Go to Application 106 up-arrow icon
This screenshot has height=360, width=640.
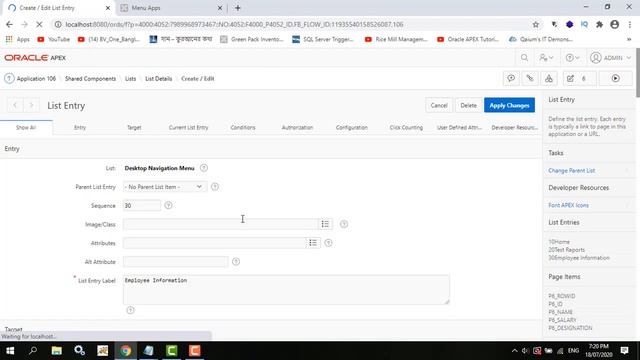point(9,78)
